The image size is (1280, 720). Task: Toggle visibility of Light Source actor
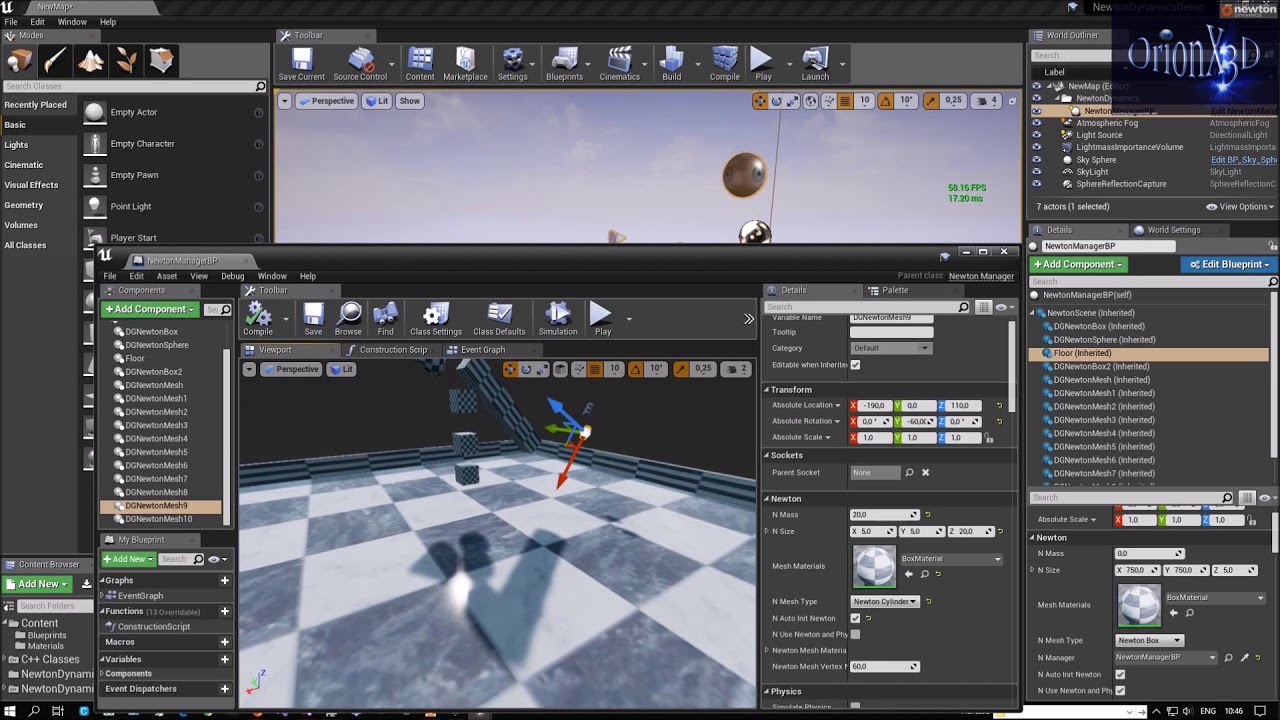point(1036,135)
